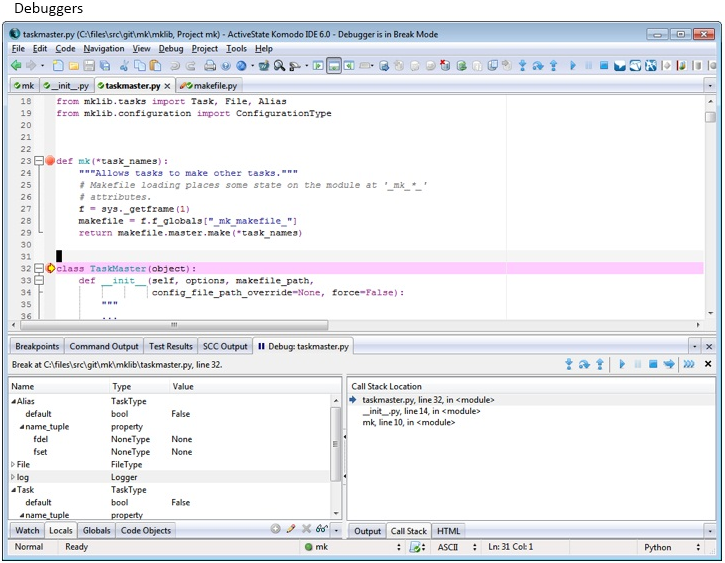725x563 pixels.
Task: Collapse the Alias variable tree node
Action: (13, 401)
